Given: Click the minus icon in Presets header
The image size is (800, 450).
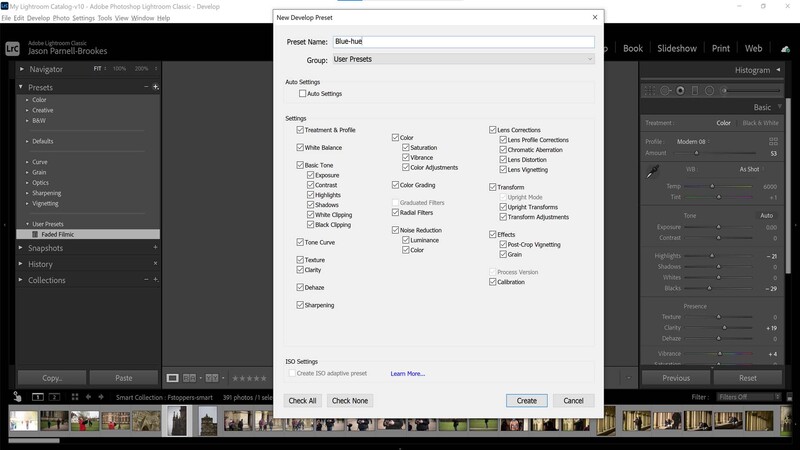Looking at the screenshot, I should (x=146, y=87).
